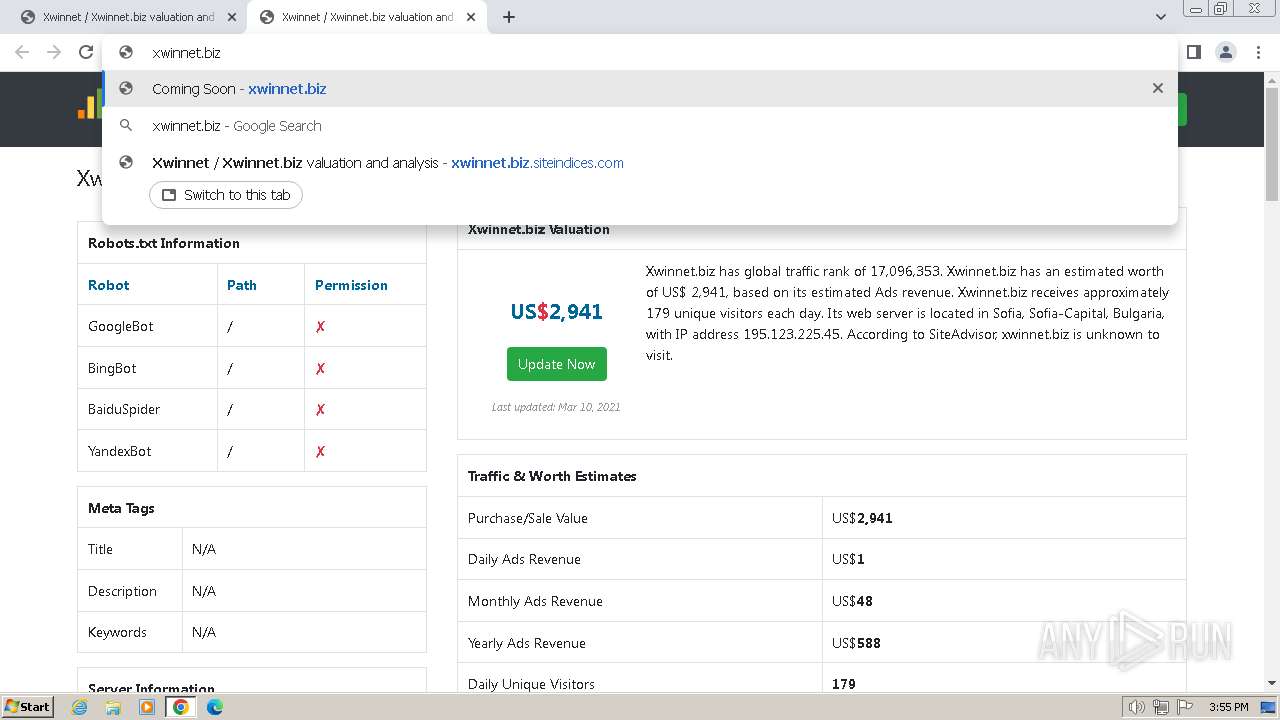The height and width of the screenshot is (720, 1280).
Task: Click the red X for BingBot
Action: click(320, 369)
